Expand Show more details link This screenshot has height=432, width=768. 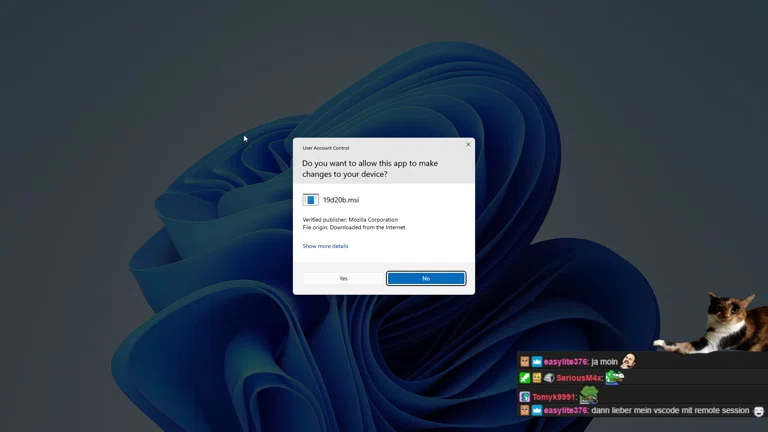click(325, 246)
